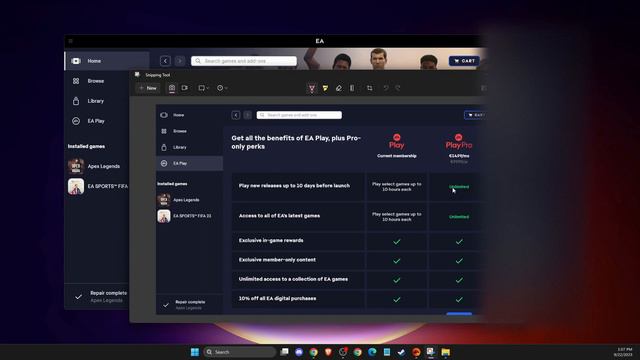Open the taskbar clock and date
The height and width of the screenshot is (360, 640).
624,352
